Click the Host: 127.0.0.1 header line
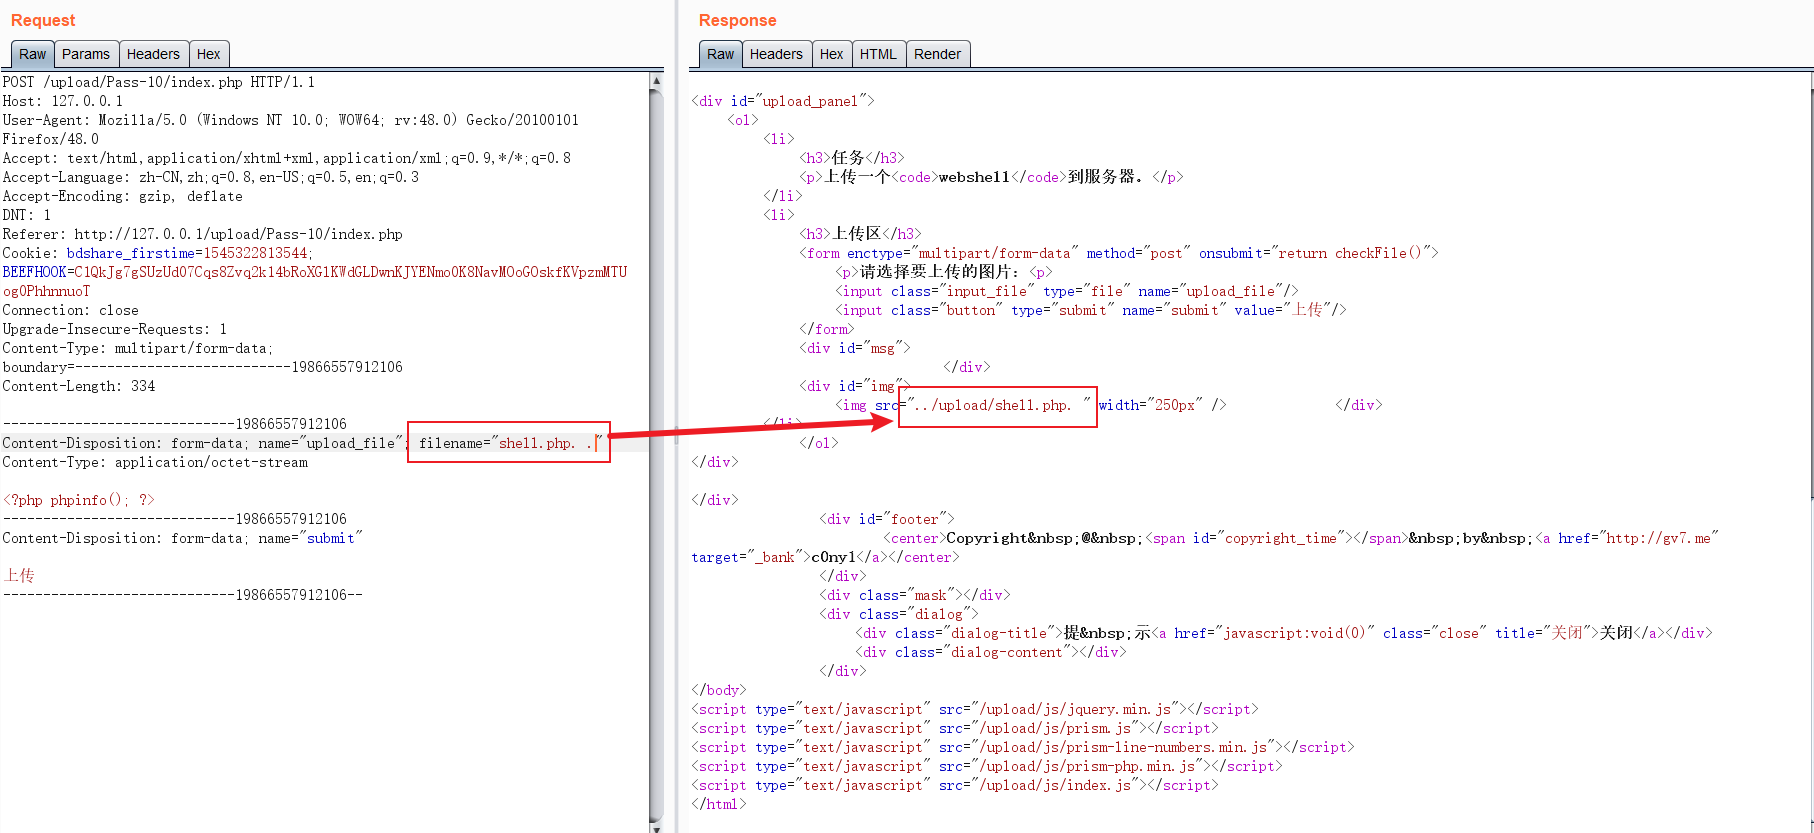1814x833 pixels. (63, 101)
